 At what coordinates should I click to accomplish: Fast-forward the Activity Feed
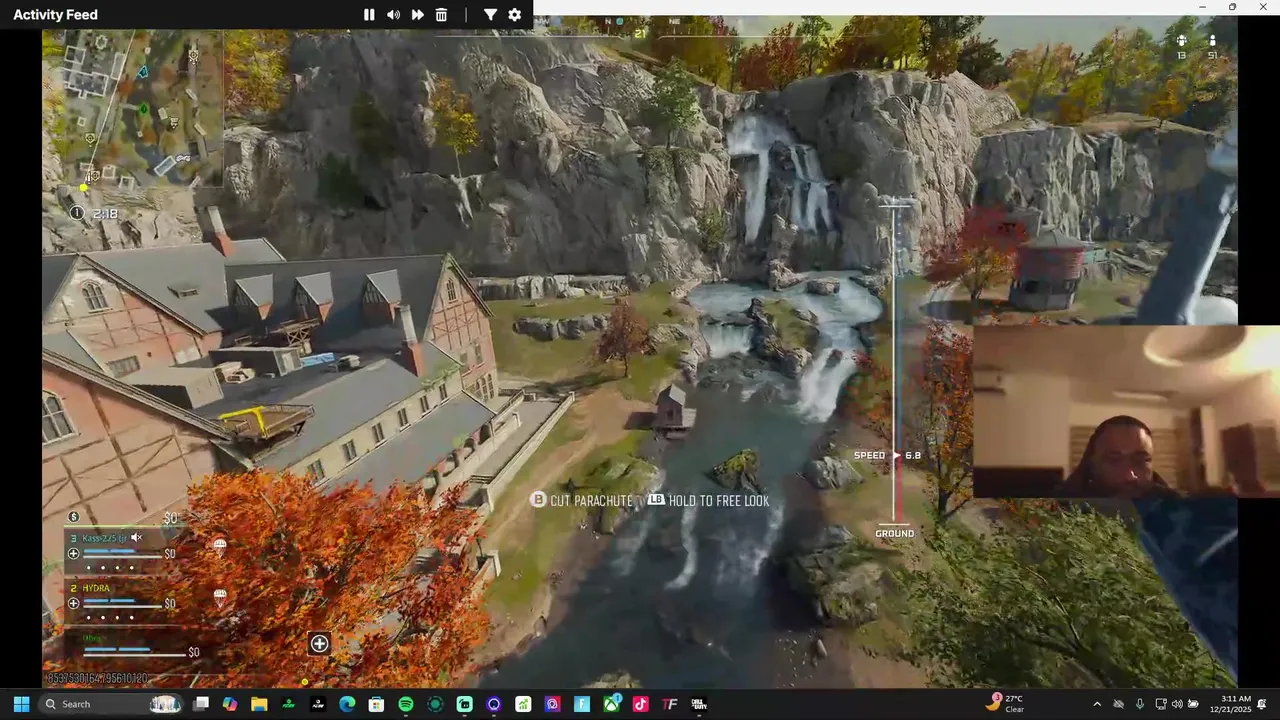coord(417,15)
